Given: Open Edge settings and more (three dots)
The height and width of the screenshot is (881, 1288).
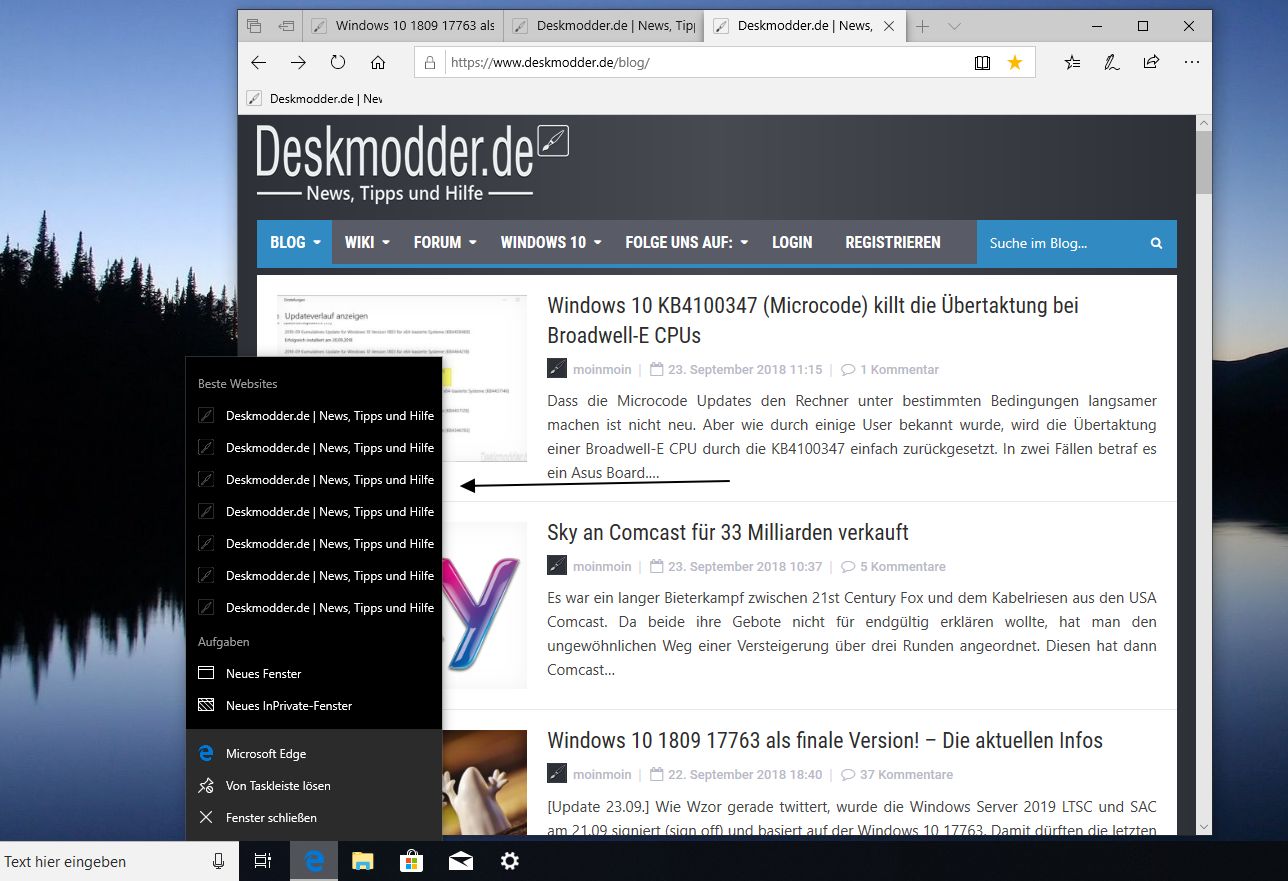Looking at the screenshot, I should [x=1191, y=62].
